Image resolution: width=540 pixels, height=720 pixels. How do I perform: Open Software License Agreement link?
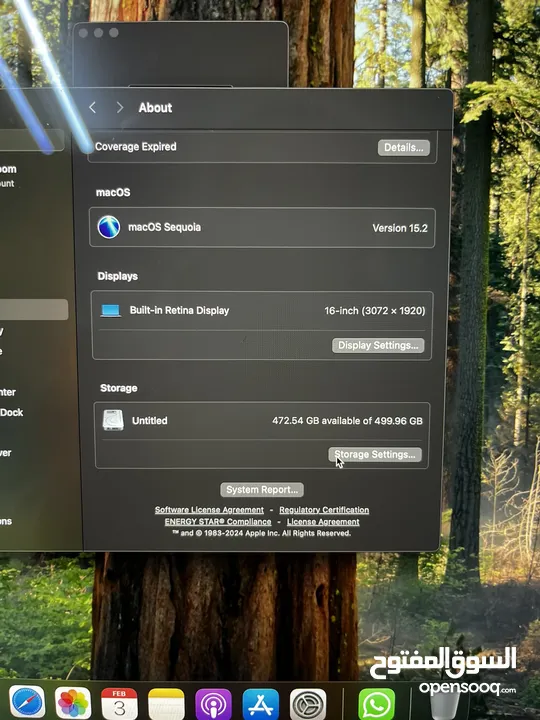(x=209, y=510)
